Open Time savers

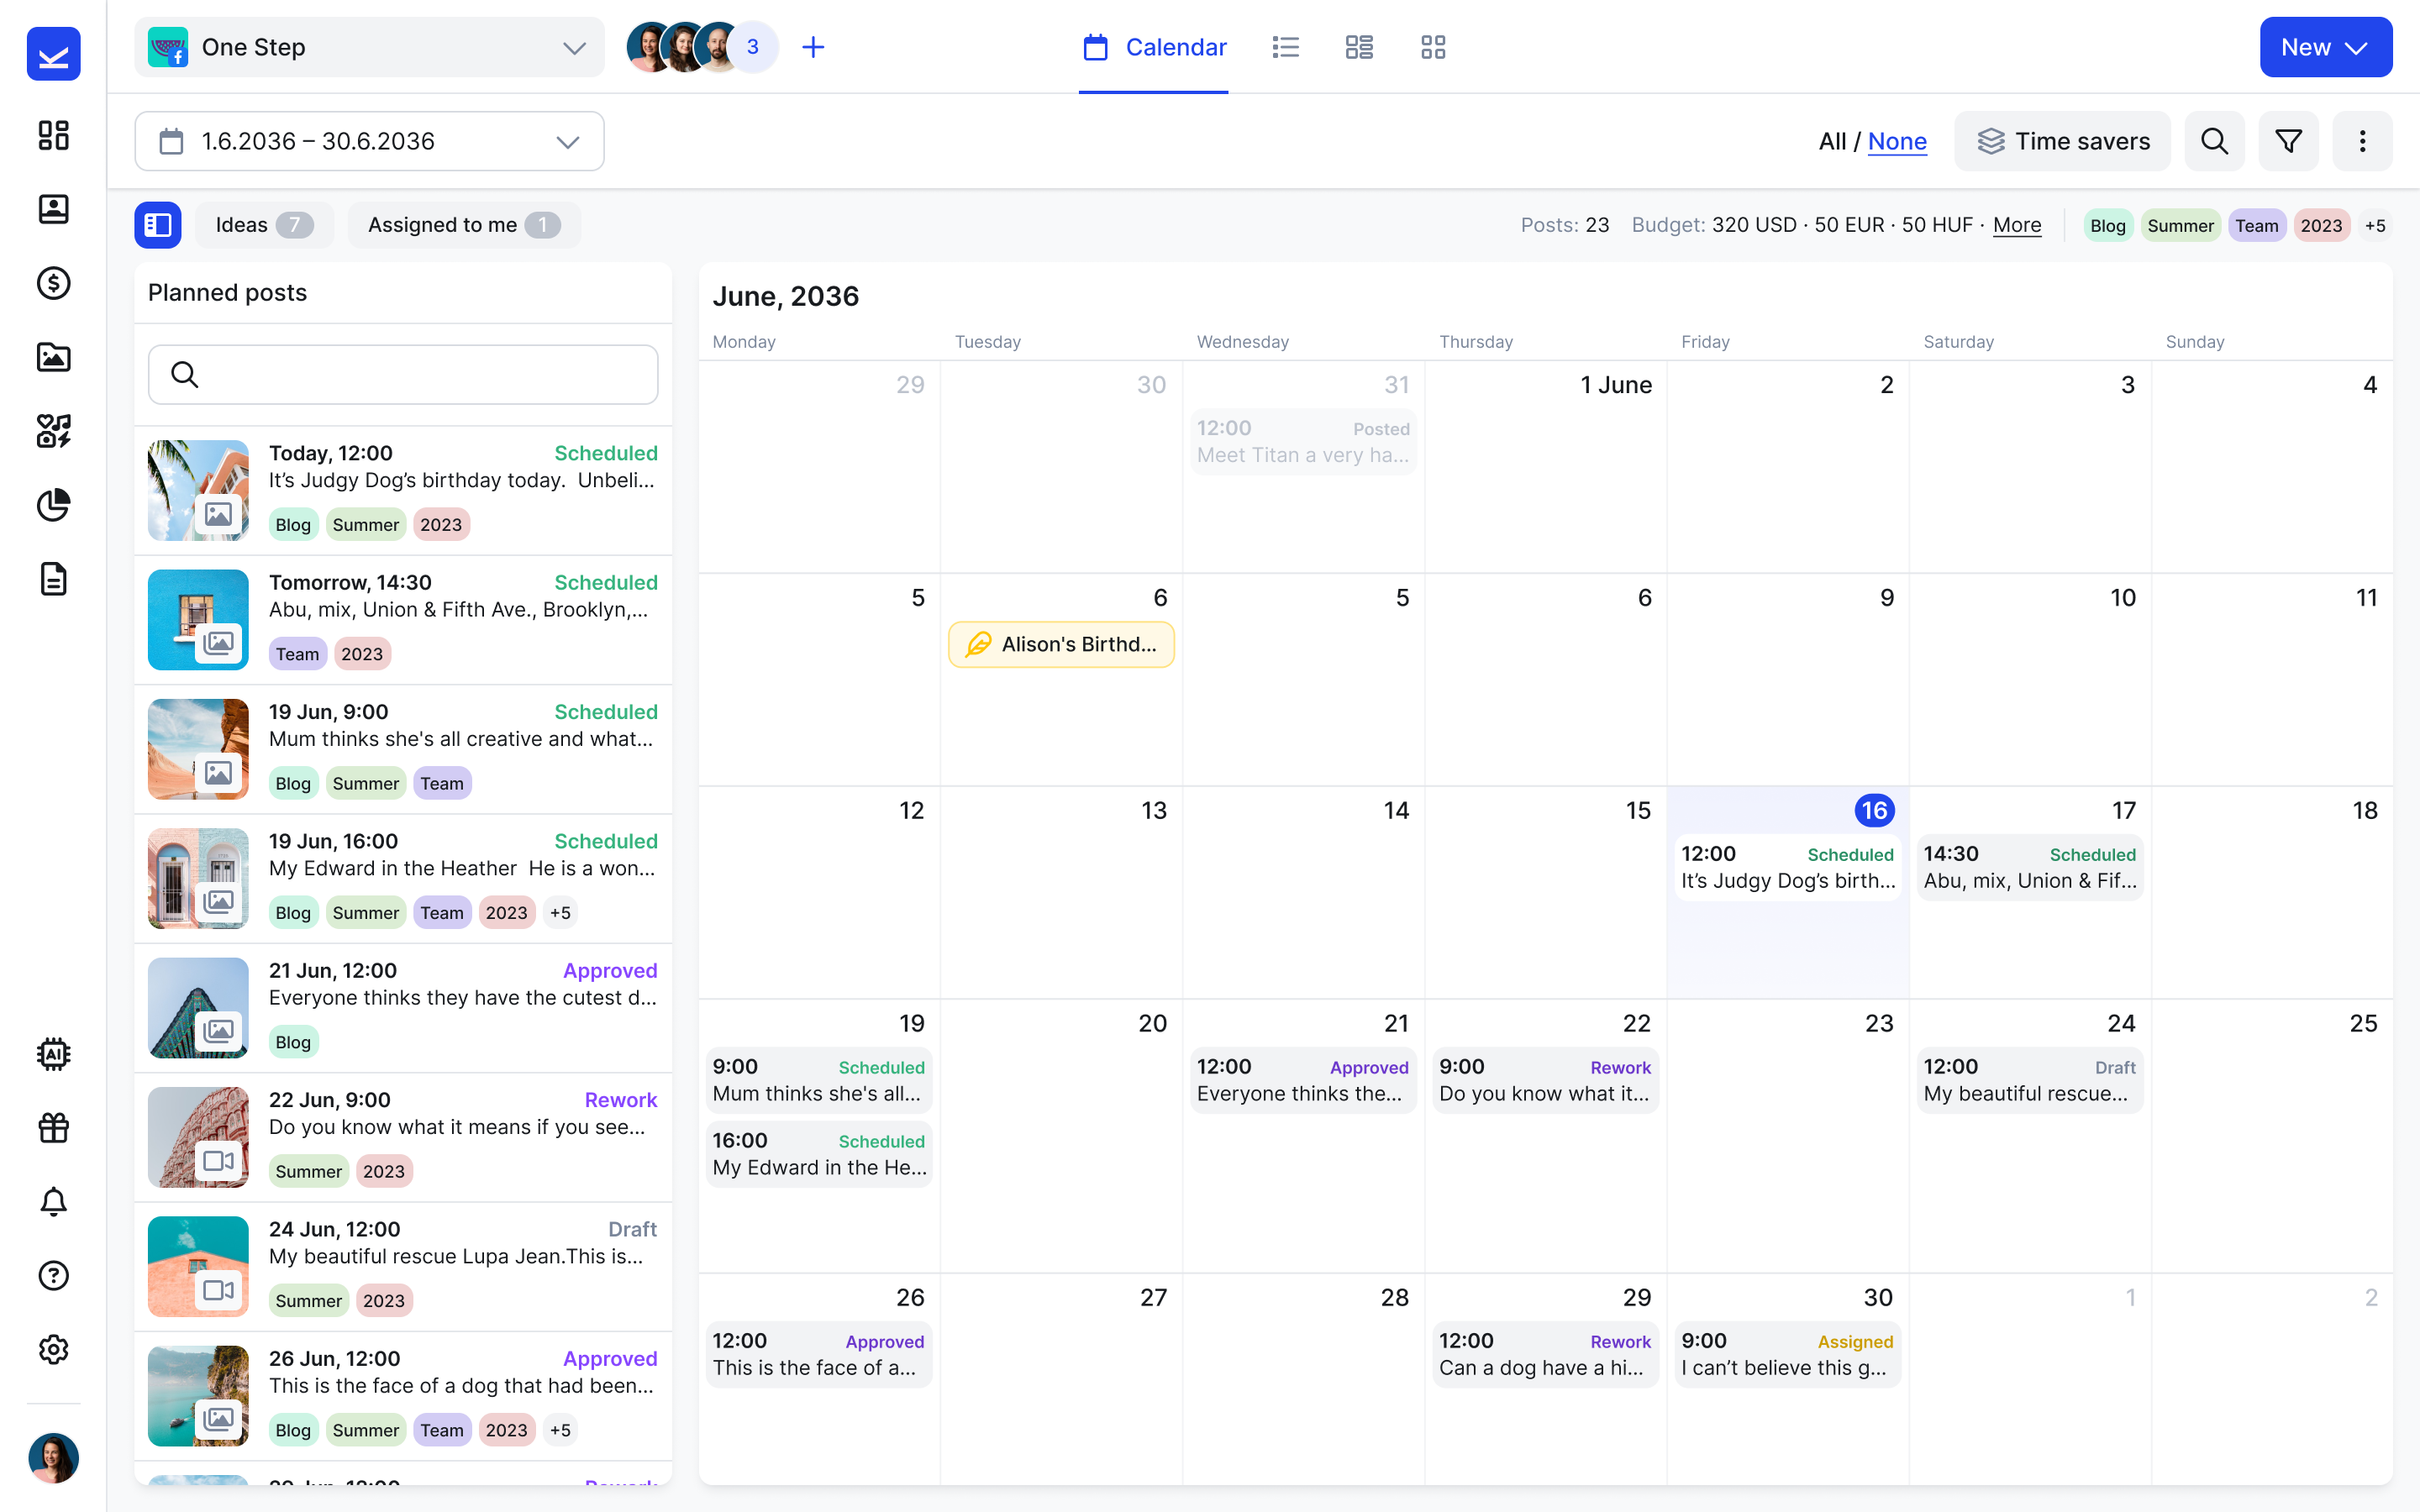[x=2062, y=141]
